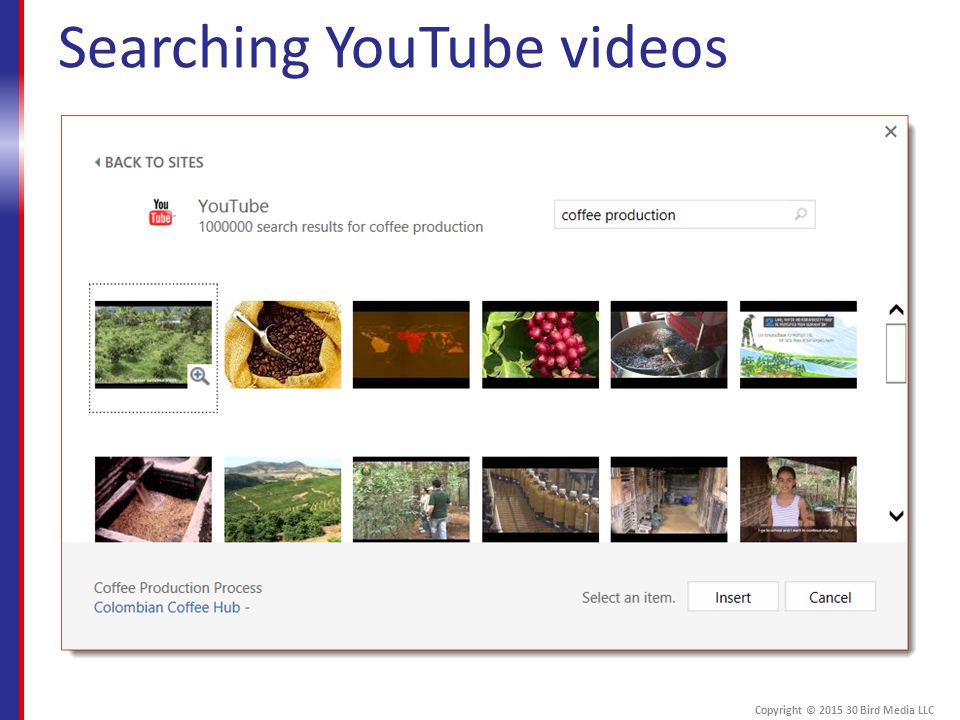Click the scroll down arrow
This screenshot has width=960, height=720.
(x=896, y=516)
